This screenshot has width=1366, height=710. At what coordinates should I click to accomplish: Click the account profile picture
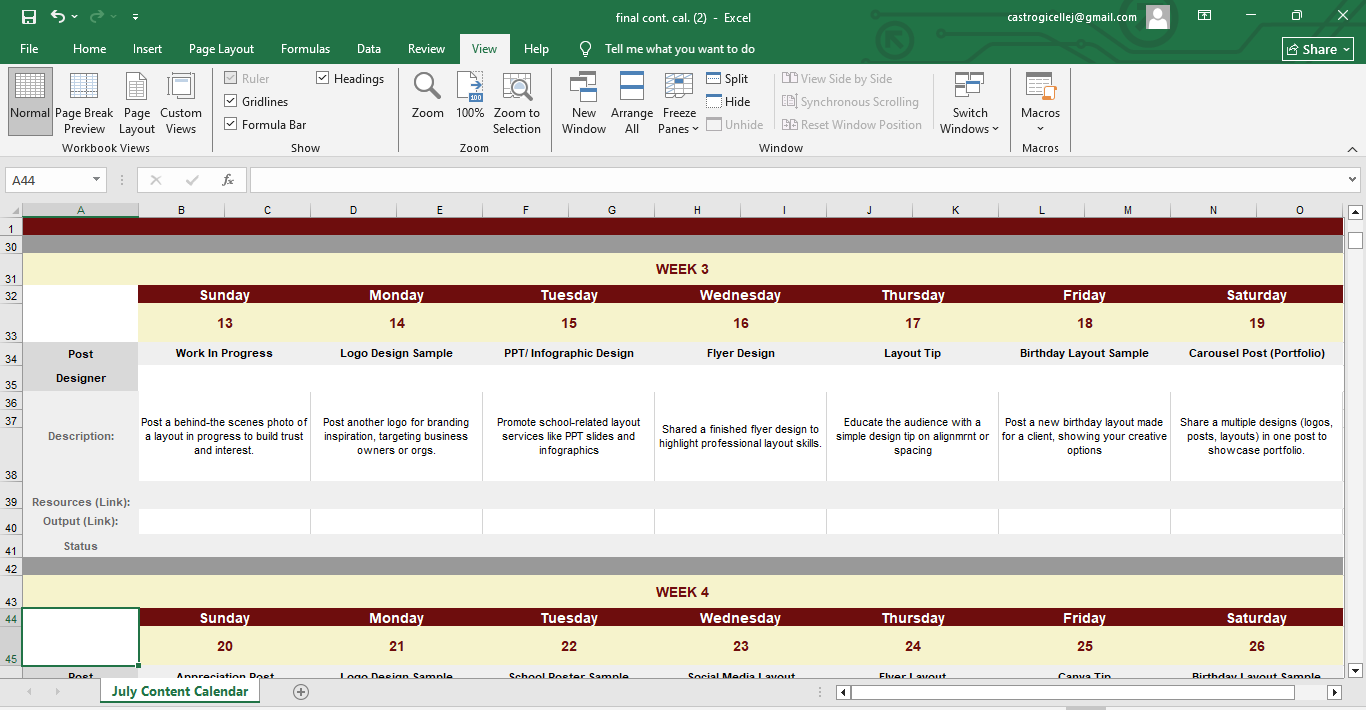tap(1158, 17)
